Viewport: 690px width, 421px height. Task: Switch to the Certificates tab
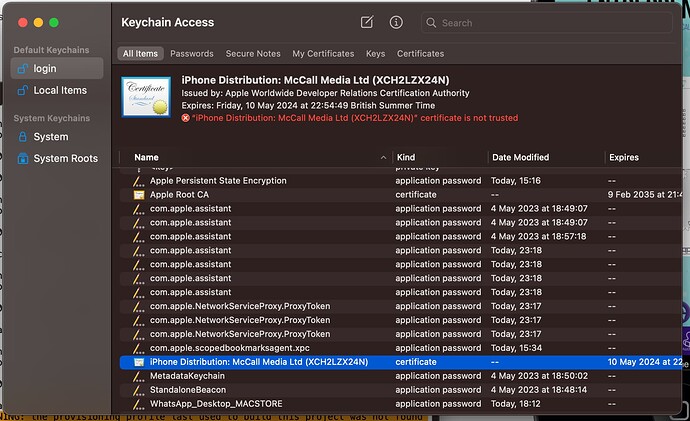coord(421,54)
